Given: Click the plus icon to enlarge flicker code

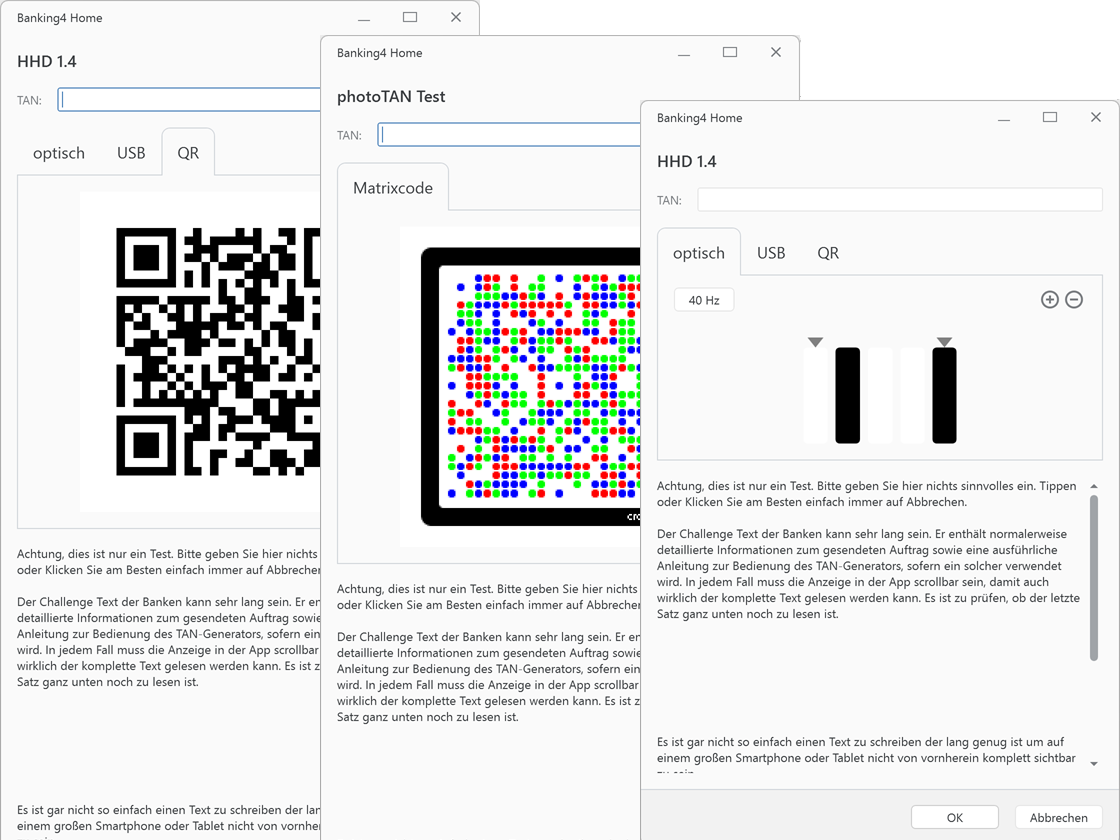Looking at the screenshot, I should (1049, 300).
